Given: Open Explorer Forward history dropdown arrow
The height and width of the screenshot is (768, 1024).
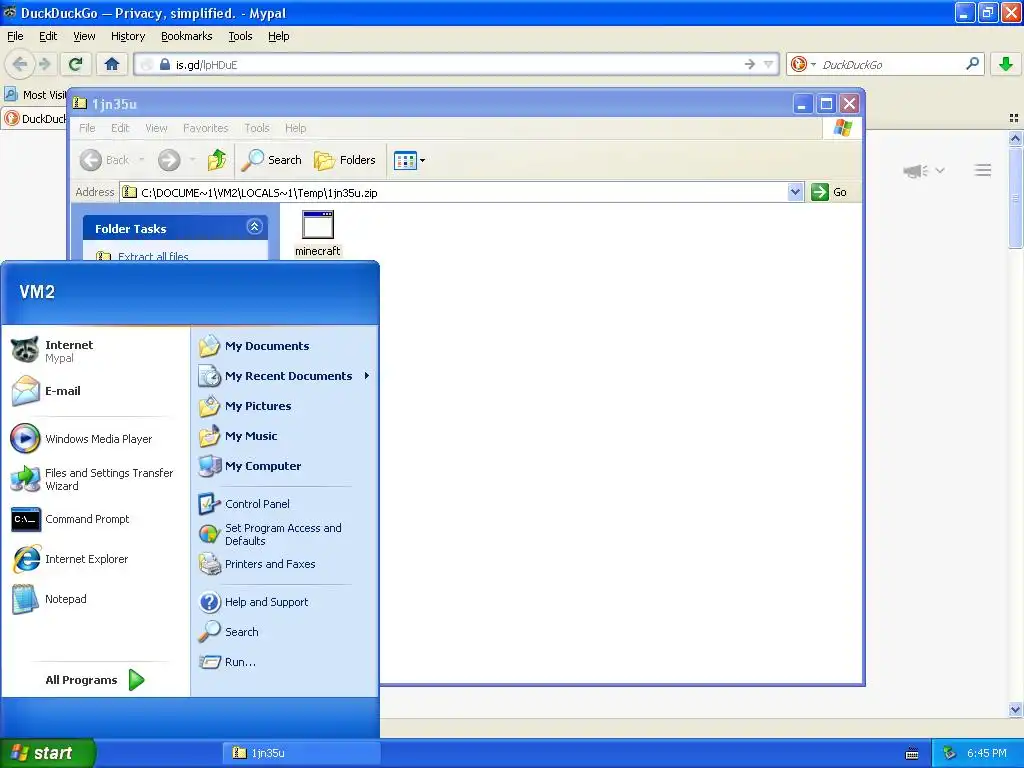Looking at the screenshot, I should tap(192, 160).
